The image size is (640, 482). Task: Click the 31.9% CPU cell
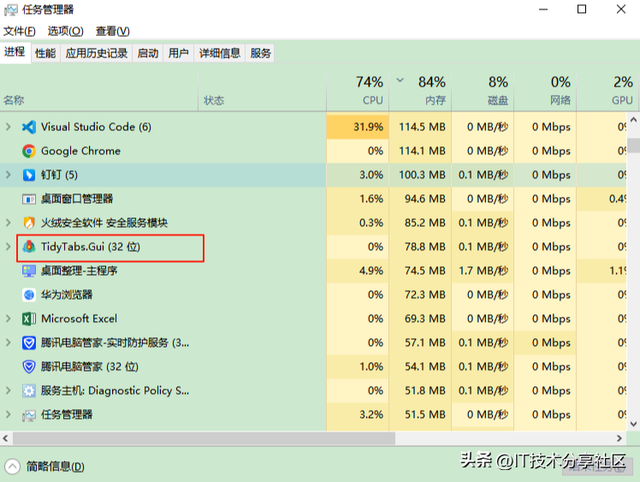358,127
